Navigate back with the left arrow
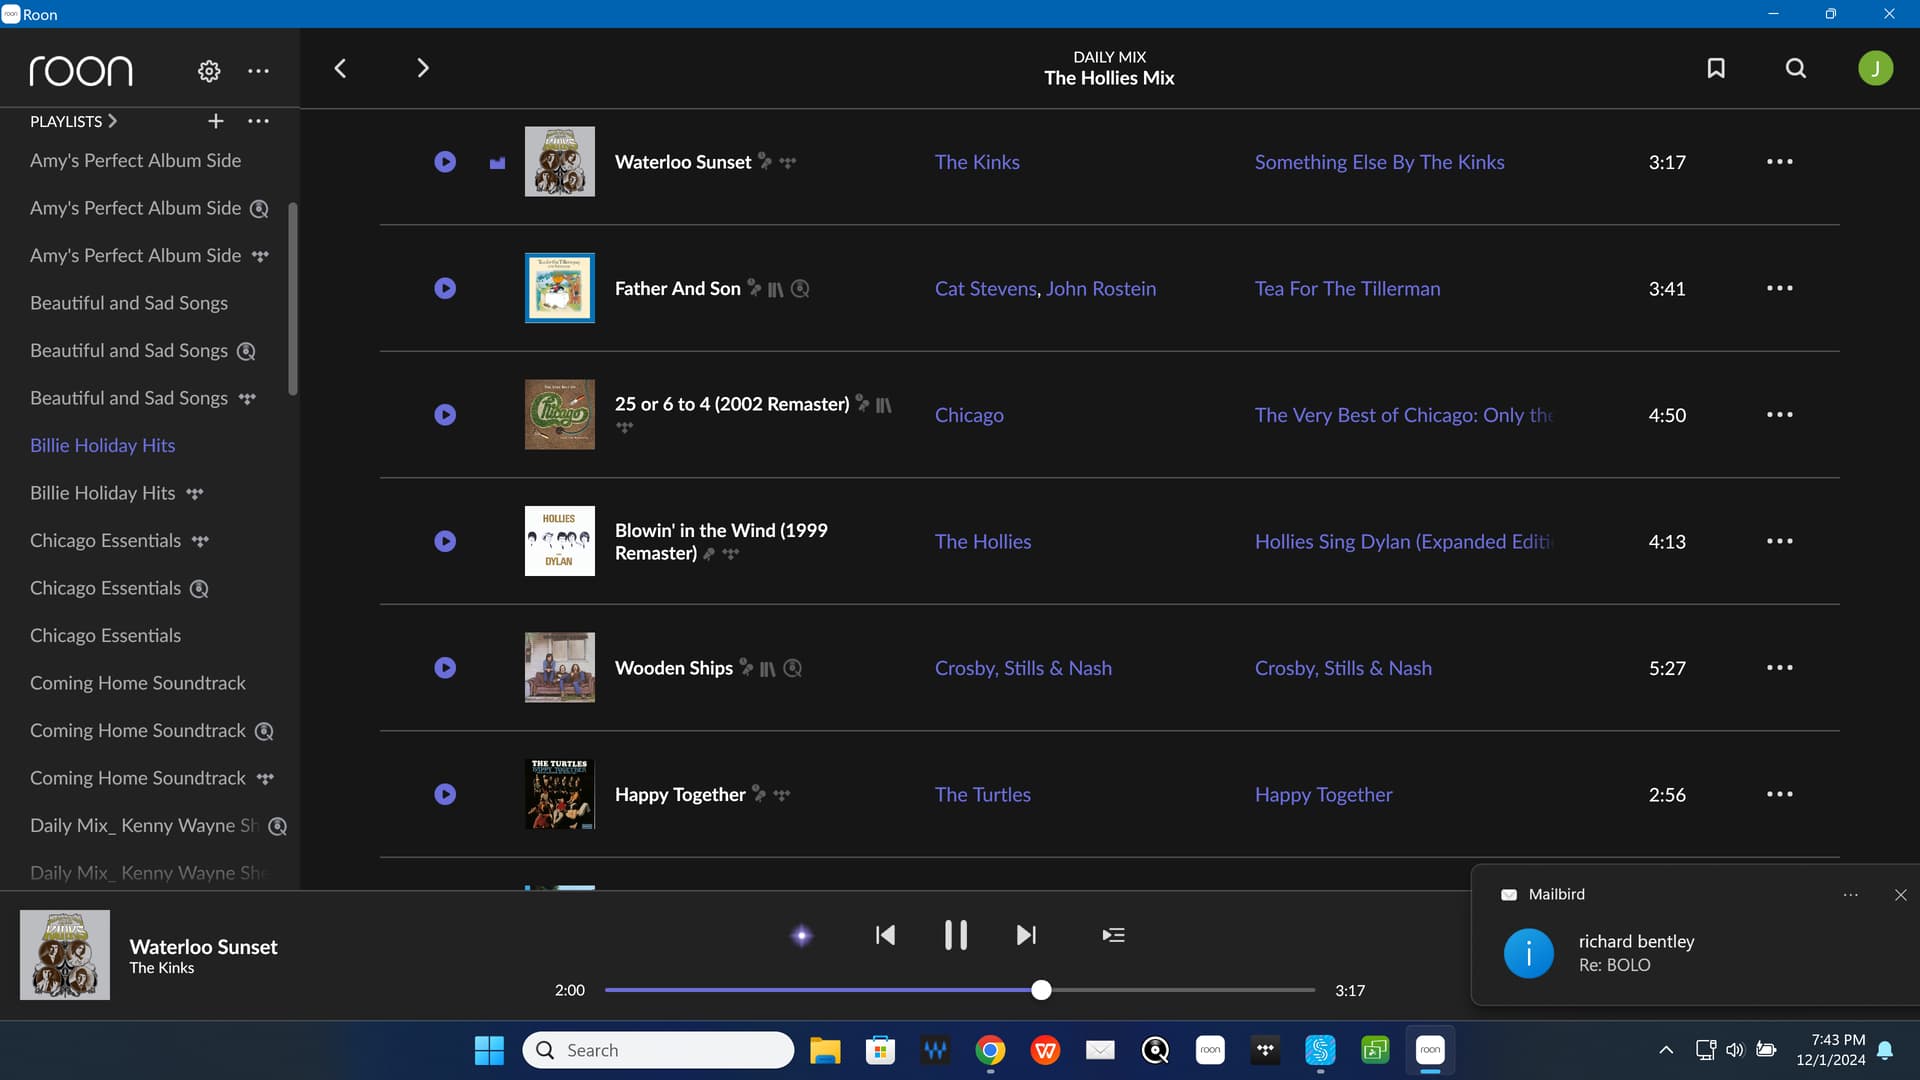Image resolution: width=1920 pixels, height=1080 pixels. (x=340, y=68)
